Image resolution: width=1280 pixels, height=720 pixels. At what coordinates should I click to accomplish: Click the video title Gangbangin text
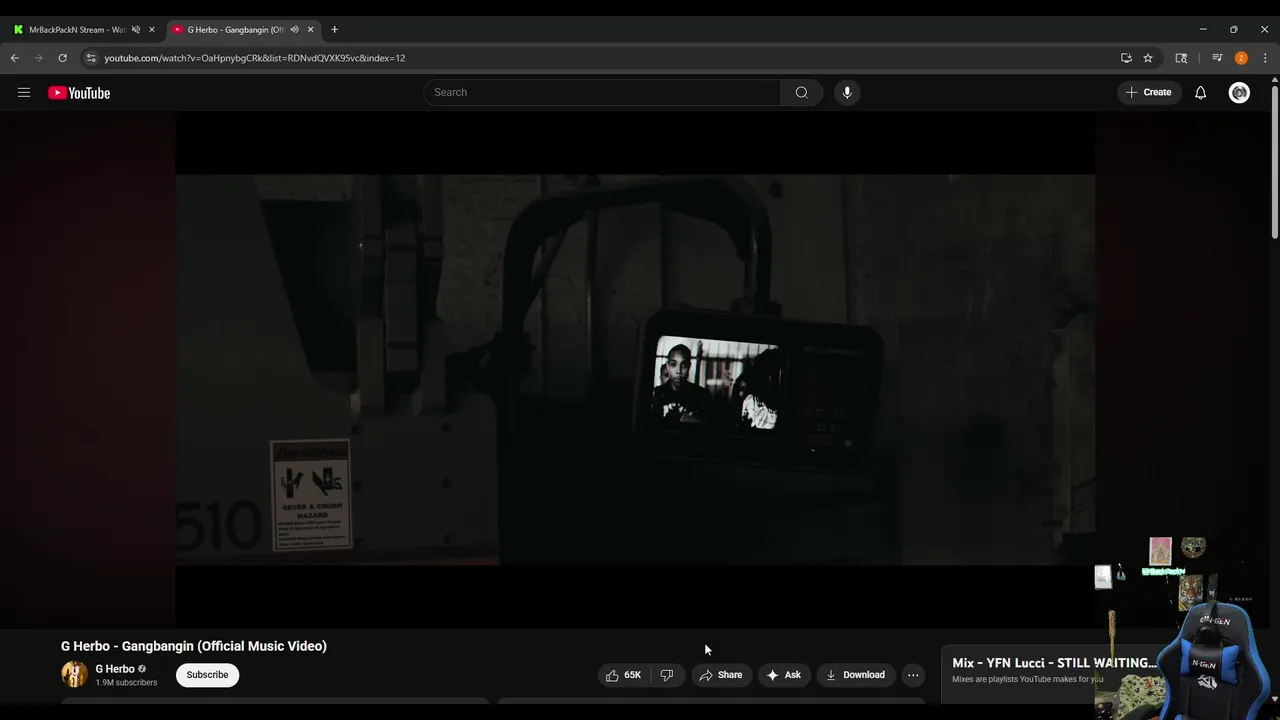click(x=194, y=646)
